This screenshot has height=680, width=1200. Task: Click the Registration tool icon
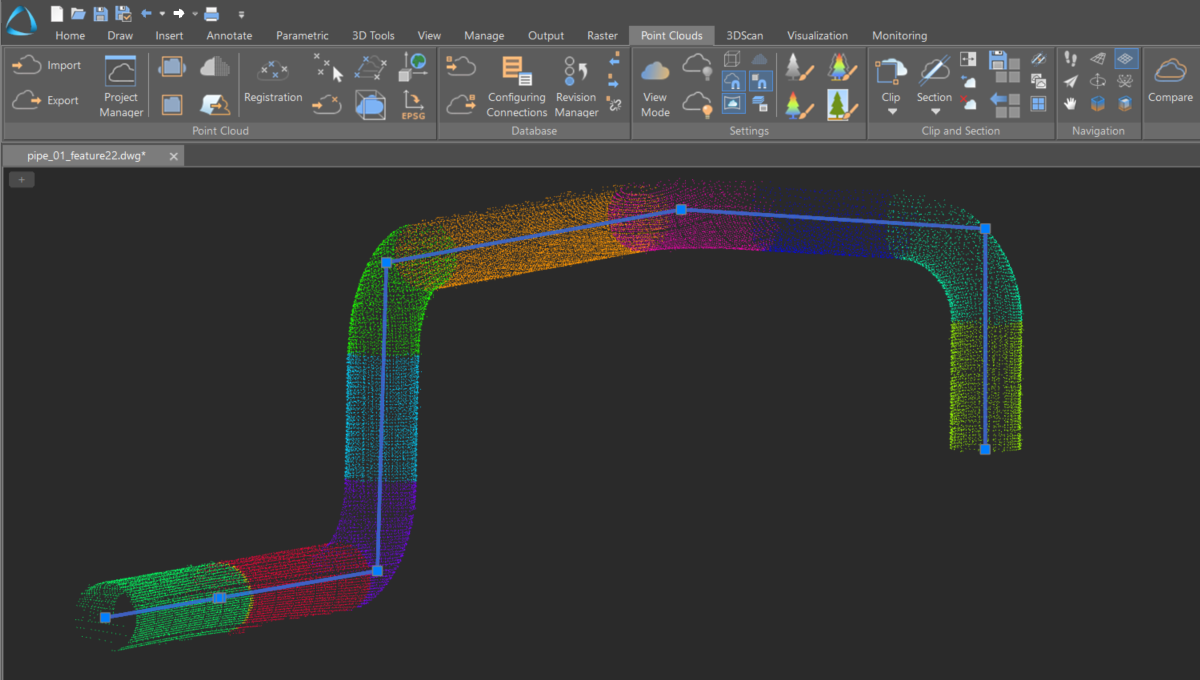coord(272,73)
